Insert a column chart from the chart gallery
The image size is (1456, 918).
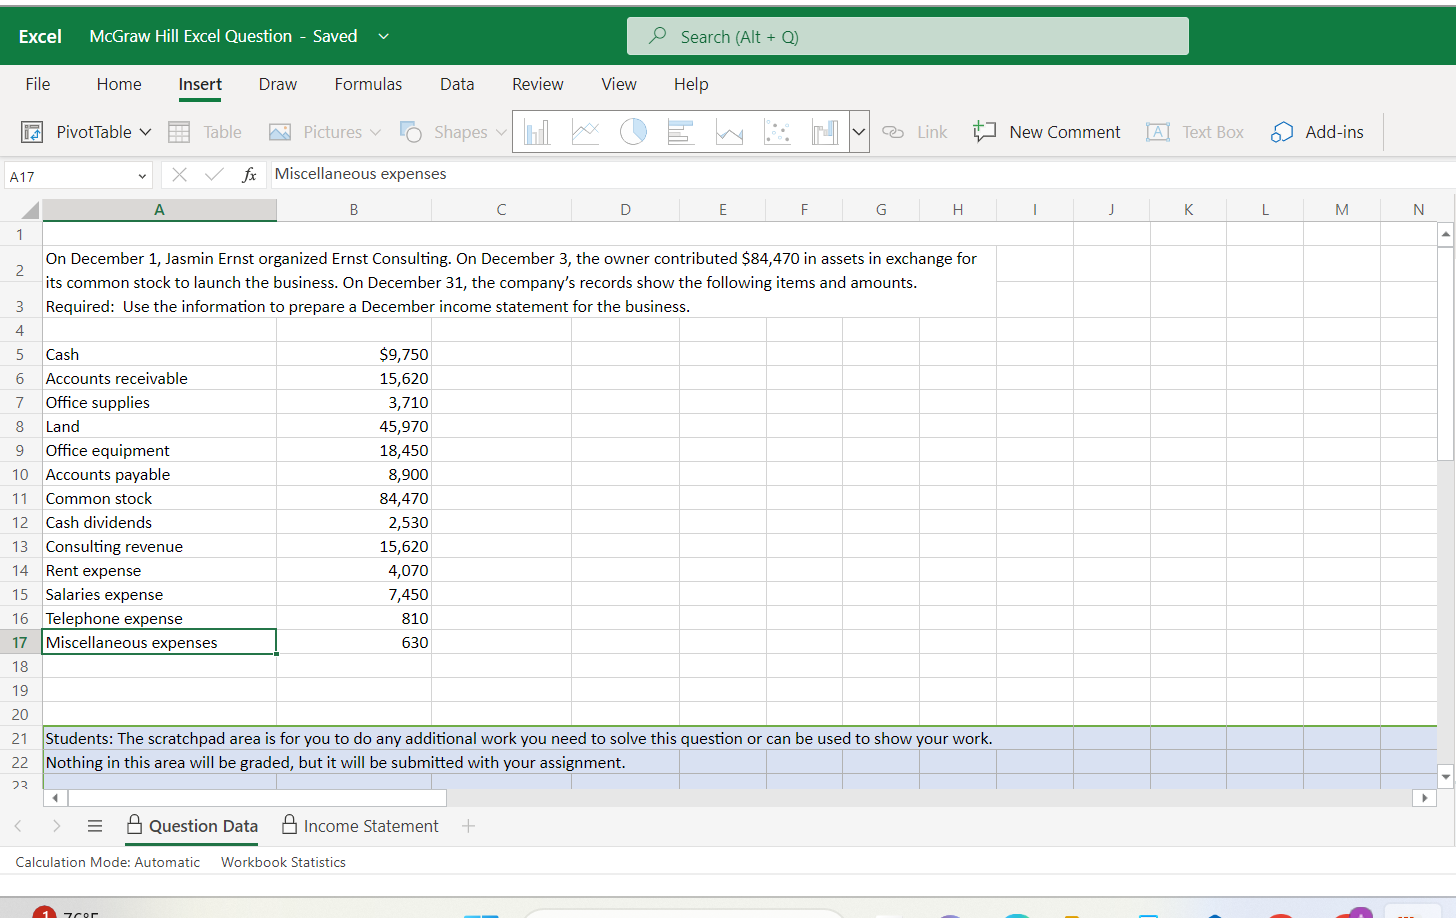pos(537,132)
